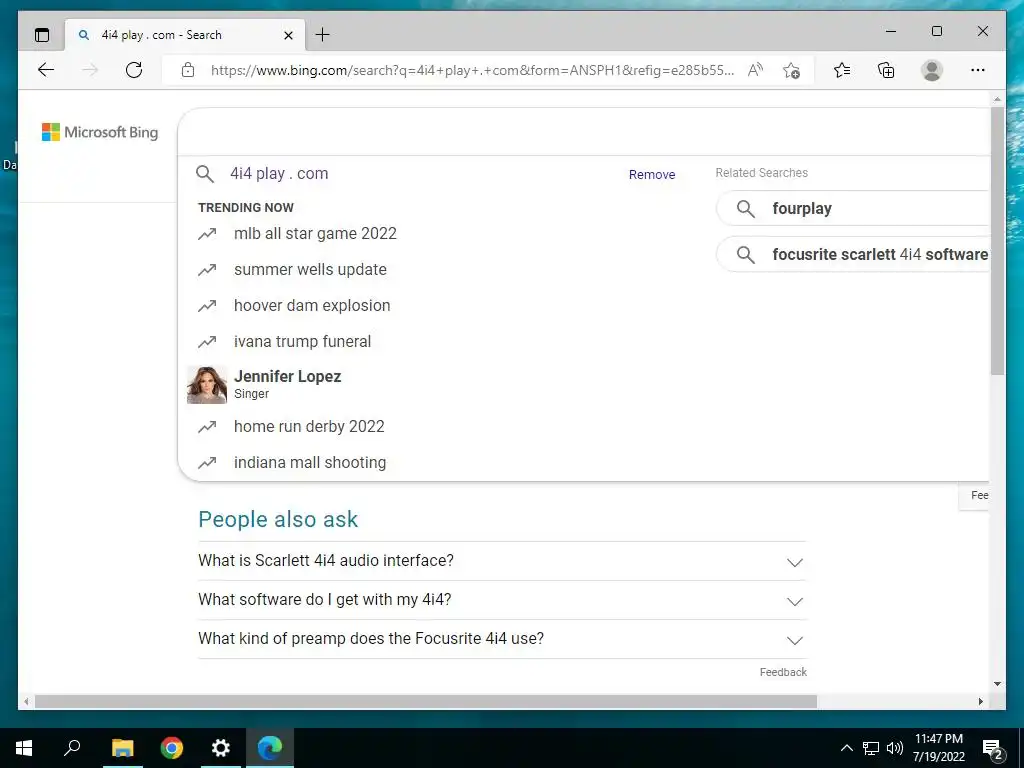Remove the '4i4 play . com' suggestion
This screenshot has width=1024, height=768.
tap(652, 174)
